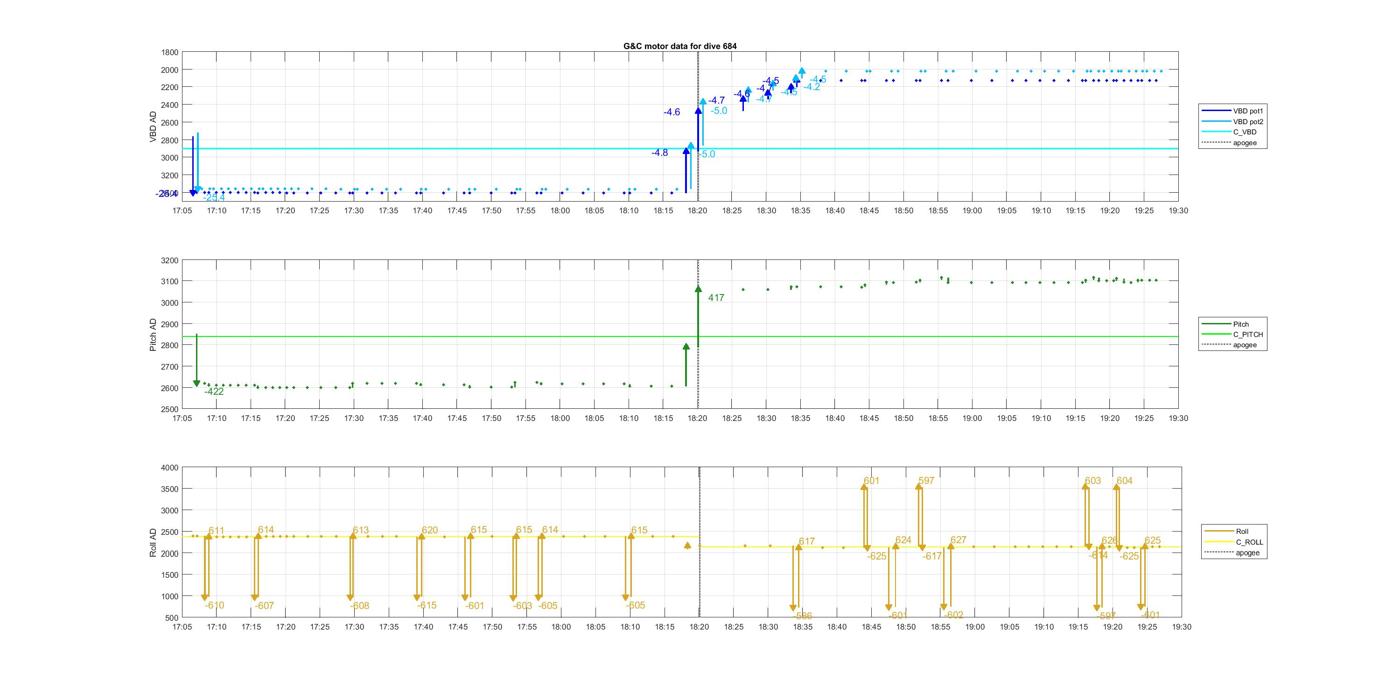1400x693 pixels.
Task: Click the 'VBD AD' y-axis label
Action: pyautogui.click(x=153, y=125)
